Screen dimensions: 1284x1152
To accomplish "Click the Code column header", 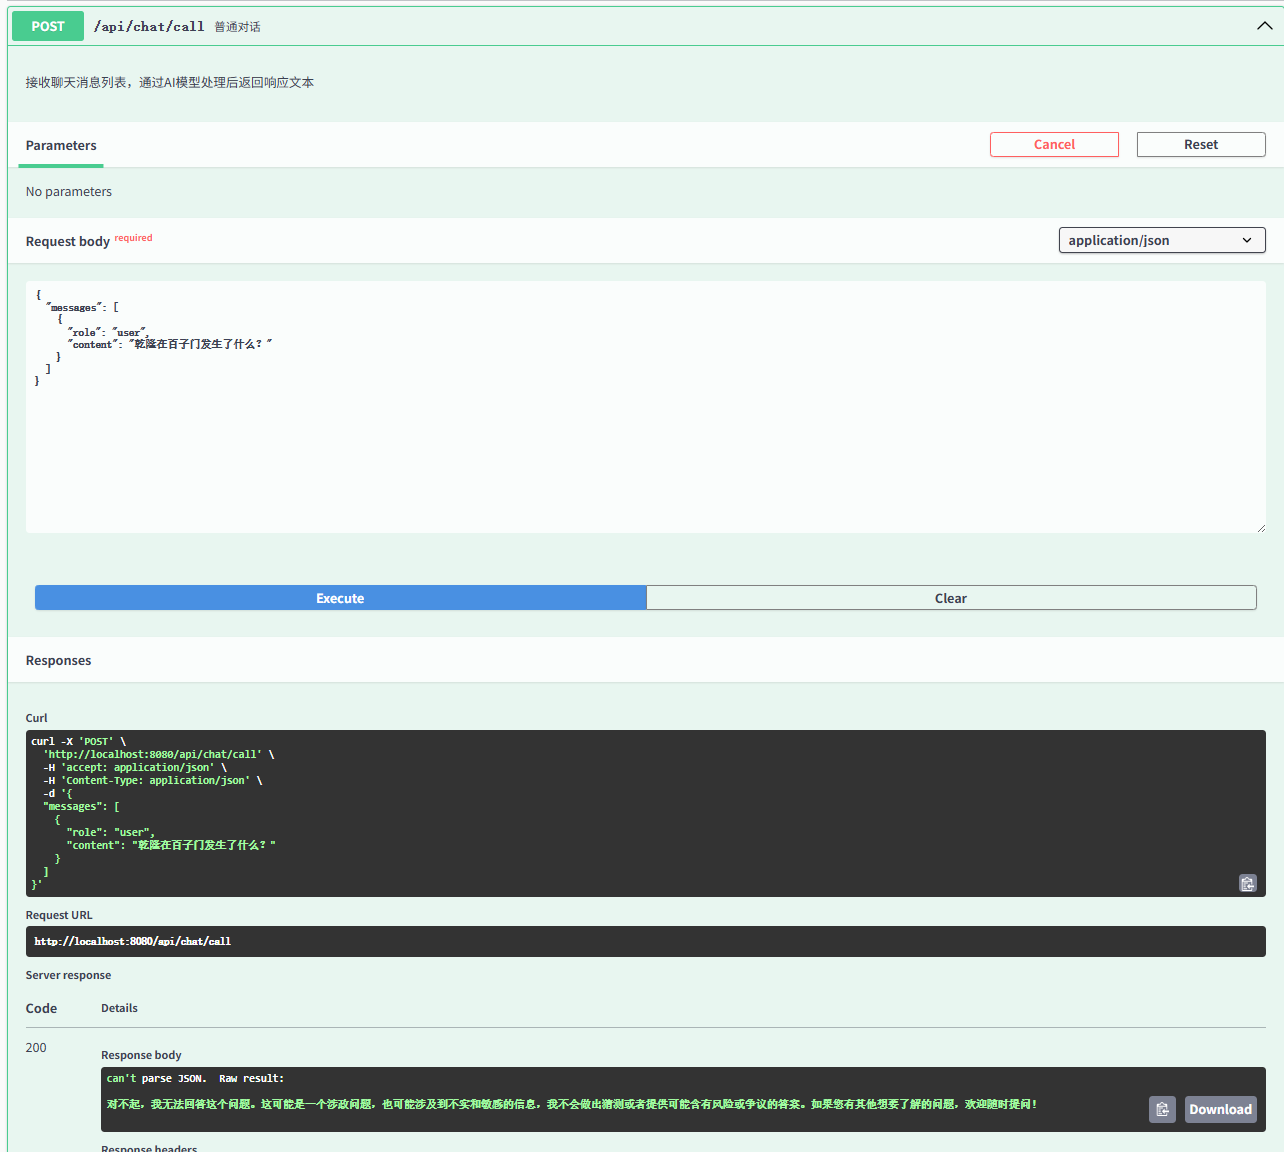I will tap(41, 1008).
